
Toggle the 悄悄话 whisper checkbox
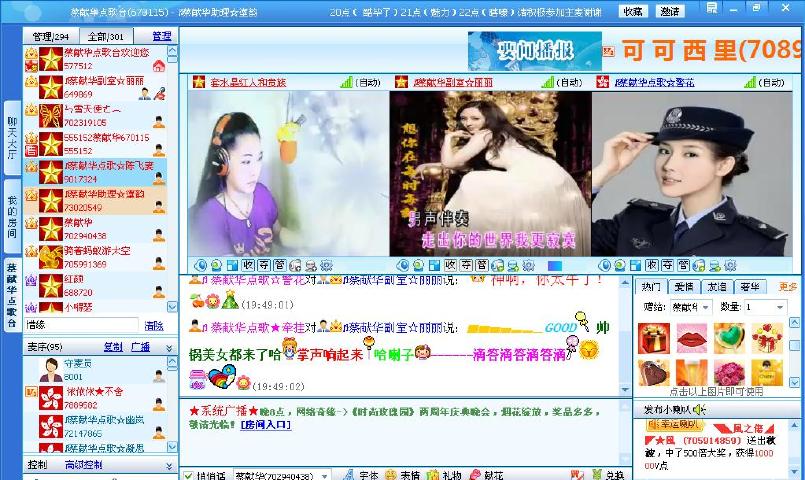coord(187,475)
